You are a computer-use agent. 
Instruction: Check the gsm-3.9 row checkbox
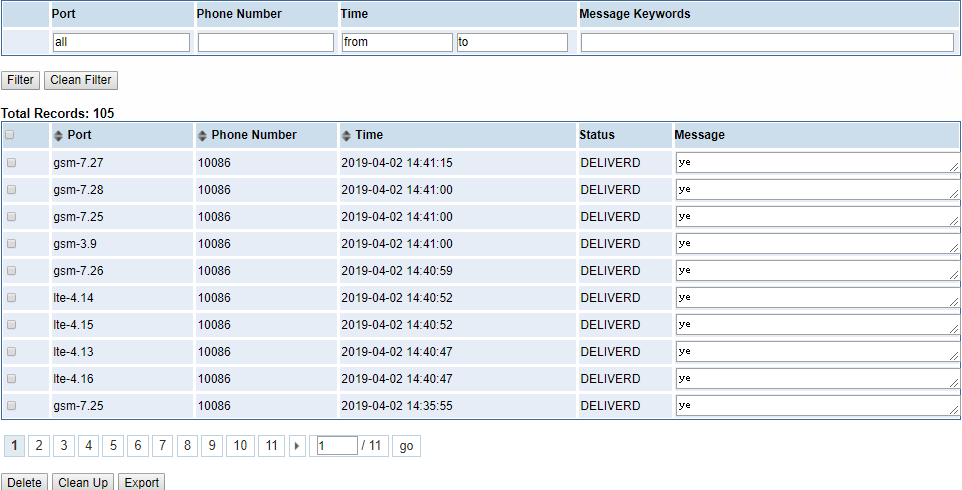tap(11, 243)
